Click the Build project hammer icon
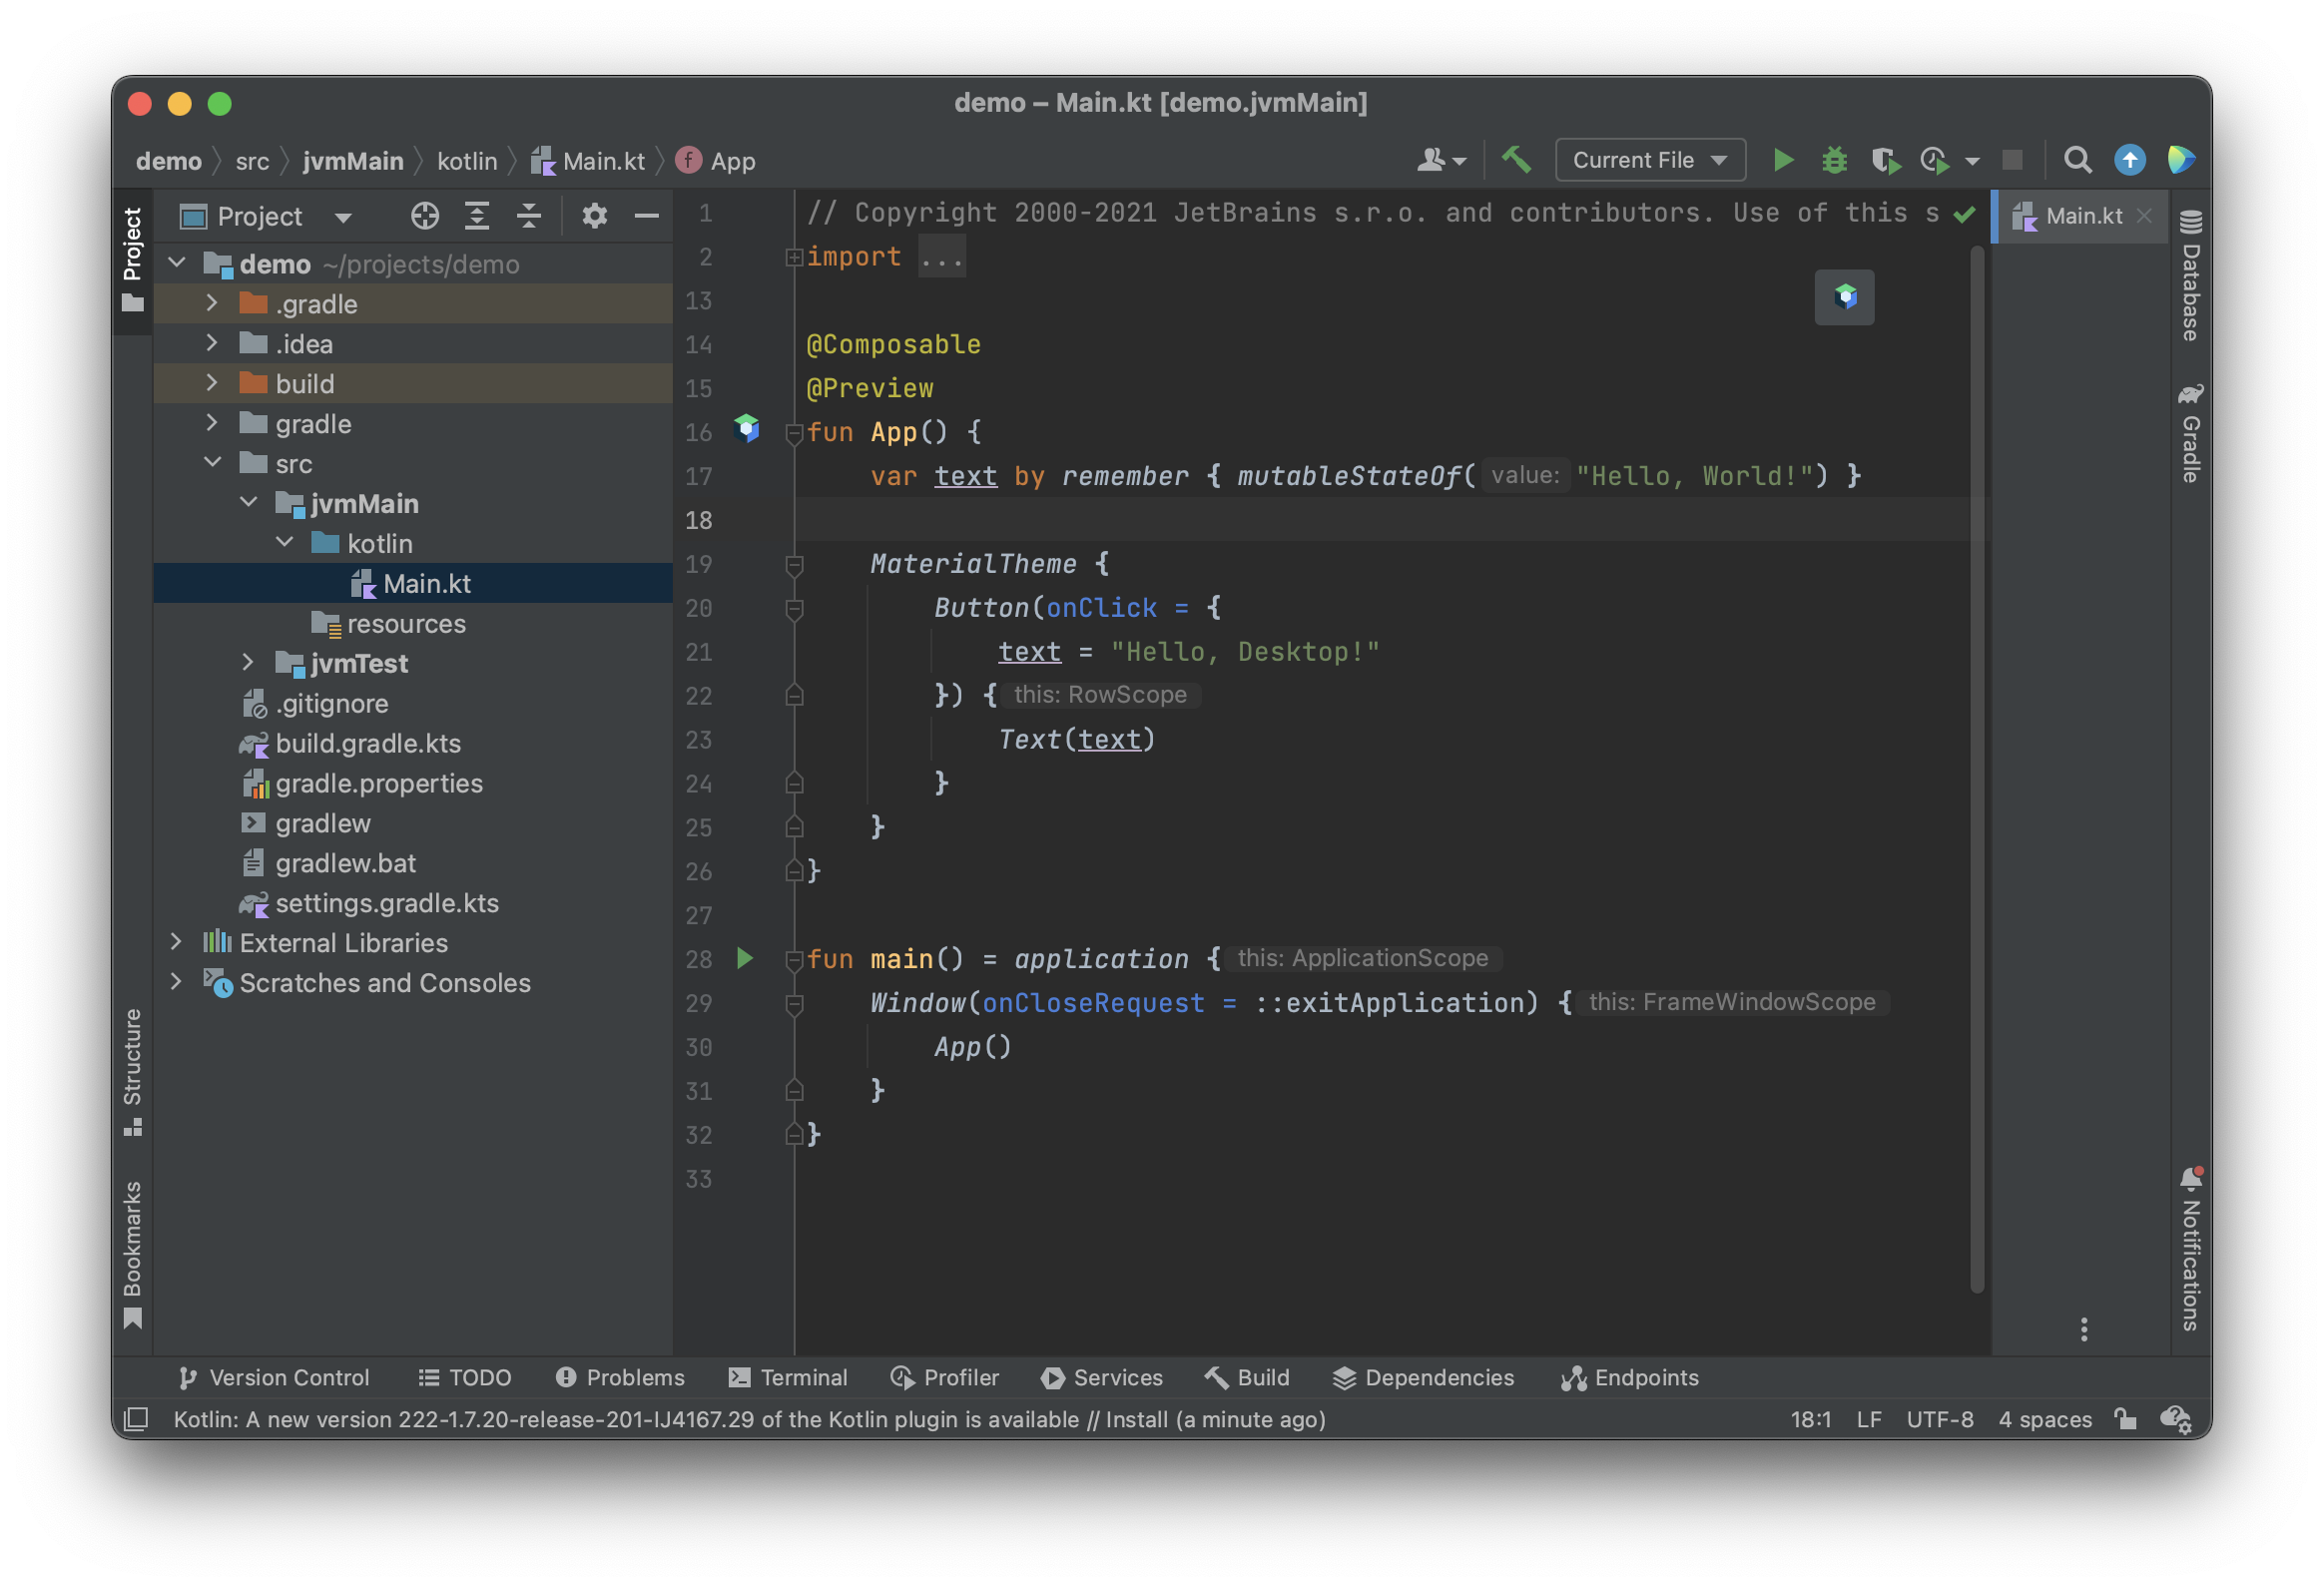2324x1587 pixels. [x=1516, y=160]
